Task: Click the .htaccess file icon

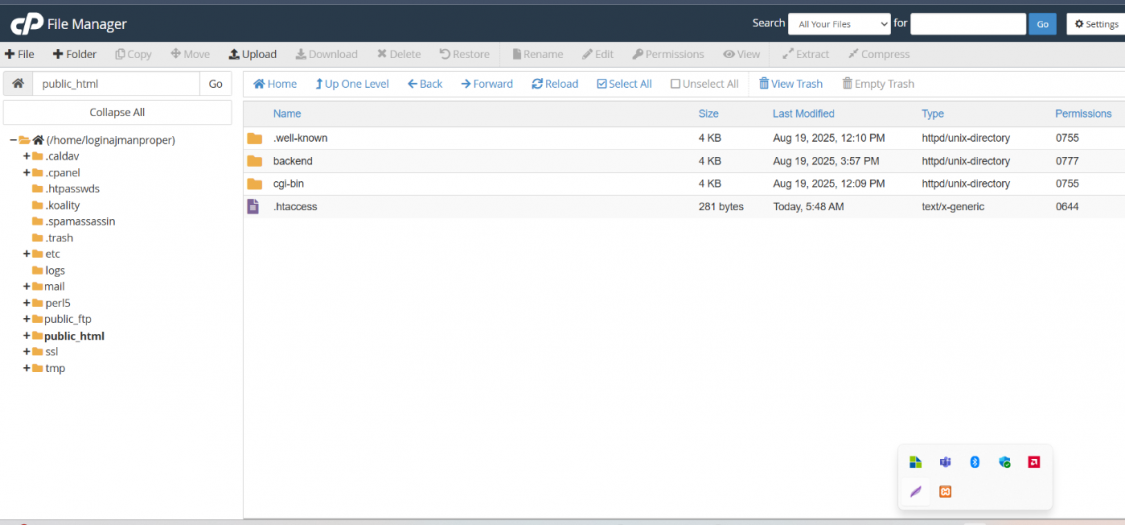Action: click(x=254, y=206)
